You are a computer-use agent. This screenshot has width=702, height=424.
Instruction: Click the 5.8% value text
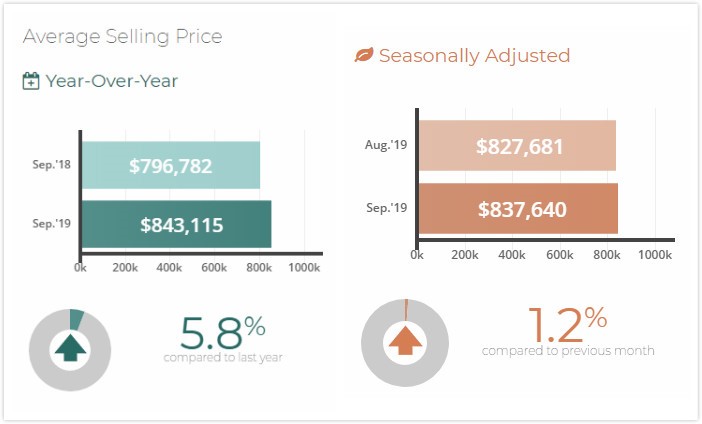[x=222, y=331]
